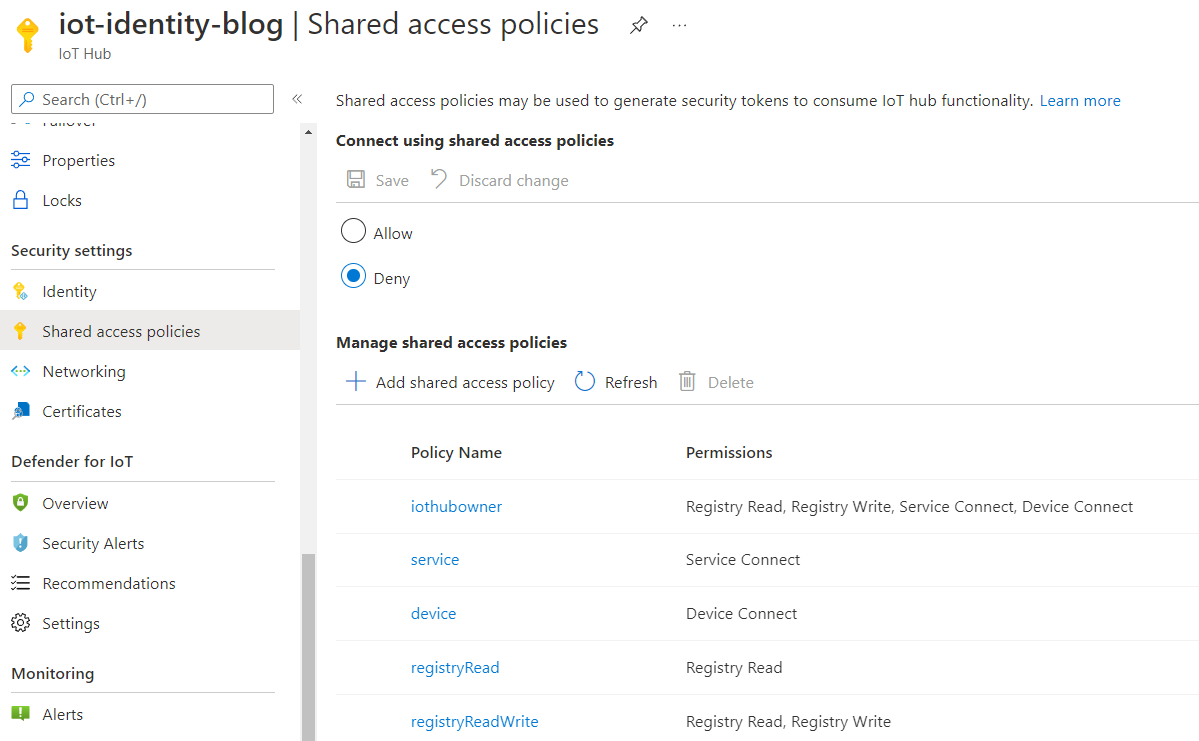Click the Refresh icon above the policy list

(584, 381)
